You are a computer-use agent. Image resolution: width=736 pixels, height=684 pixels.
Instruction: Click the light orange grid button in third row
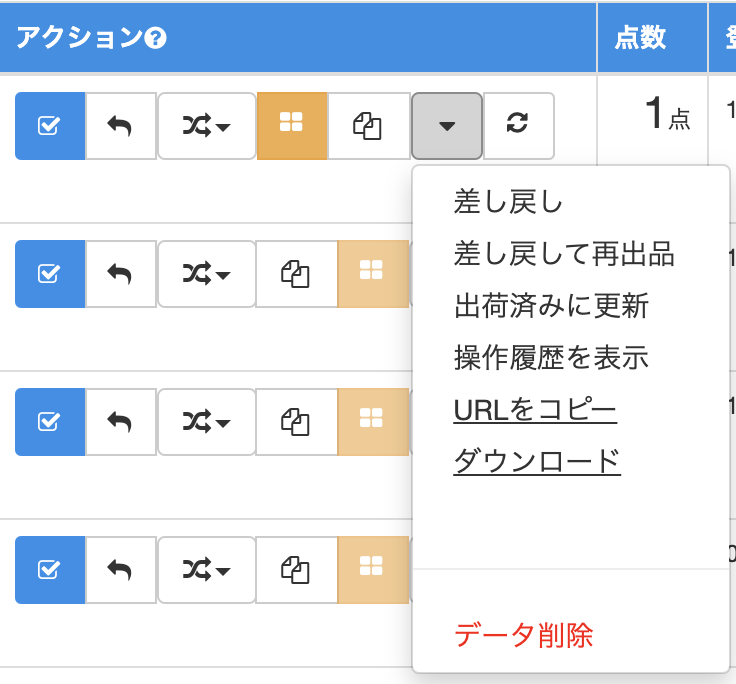click(373, 422)
